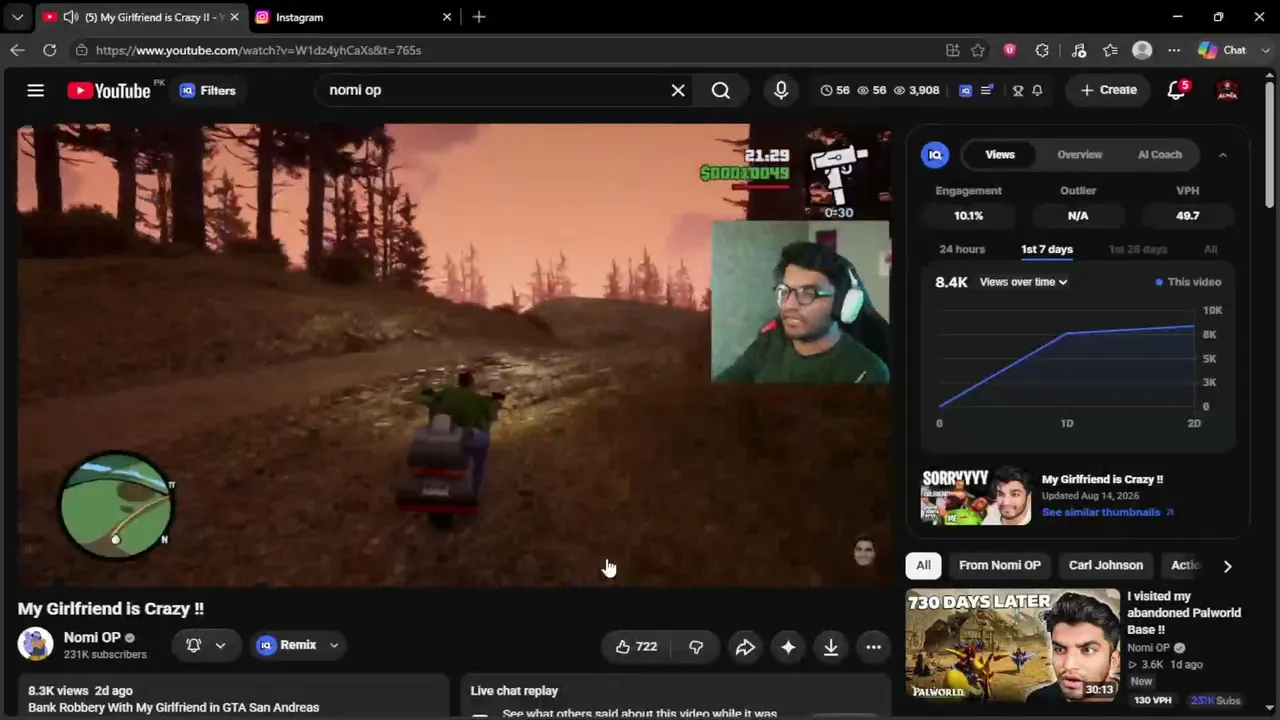This screenshot has height=720, width=1280.
Task: Mute the YouTube tab via the speaker icon
Action: 70,17
